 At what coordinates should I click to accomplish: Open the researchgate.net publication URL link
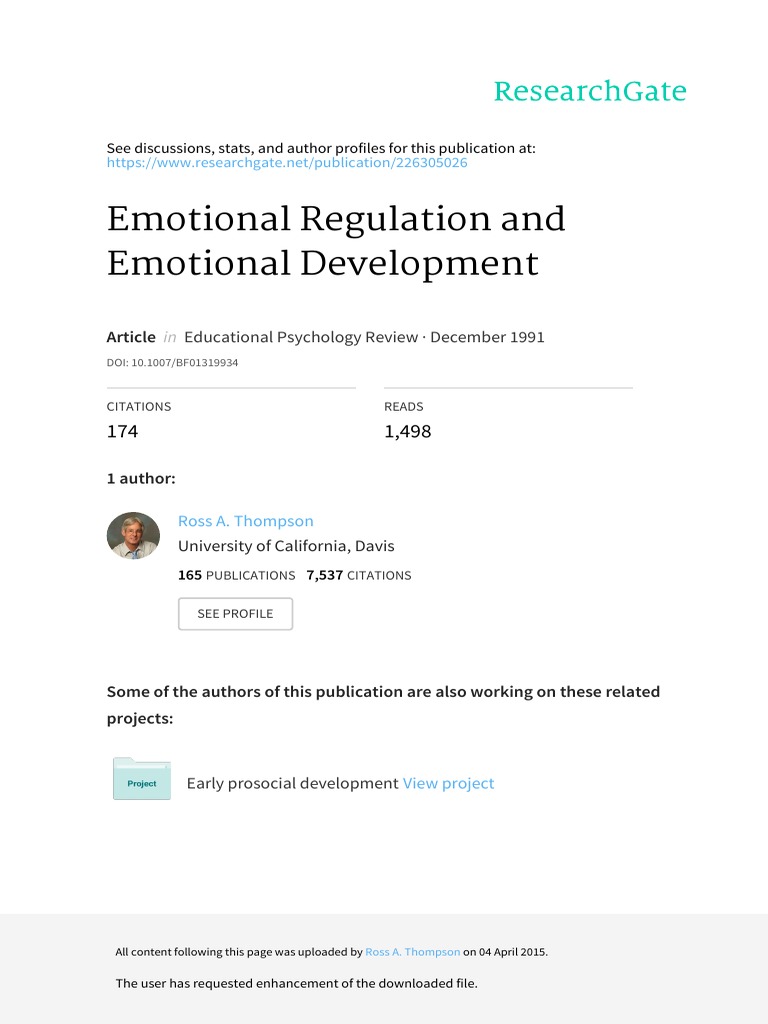[x=287, y=163]
